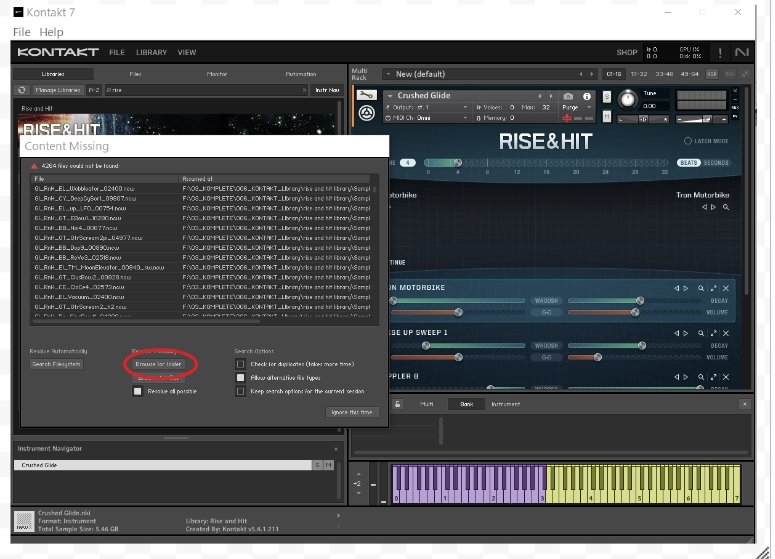
Task: Clear the library search field X
Action: point(304,90)
